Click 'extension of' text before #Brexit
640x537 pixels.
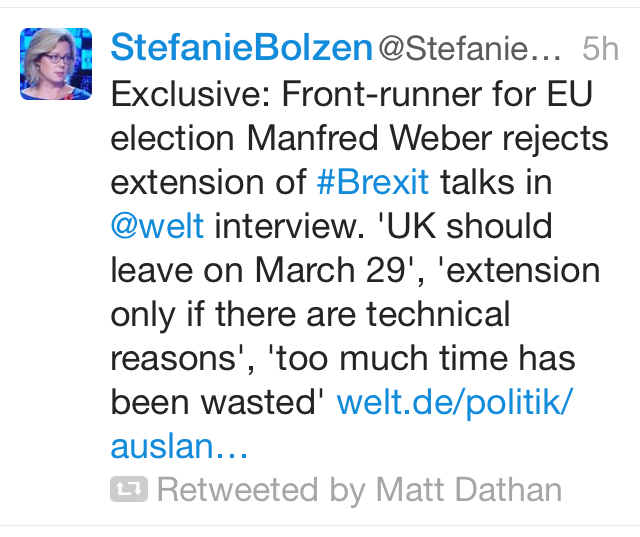click(x=209, y=182)
